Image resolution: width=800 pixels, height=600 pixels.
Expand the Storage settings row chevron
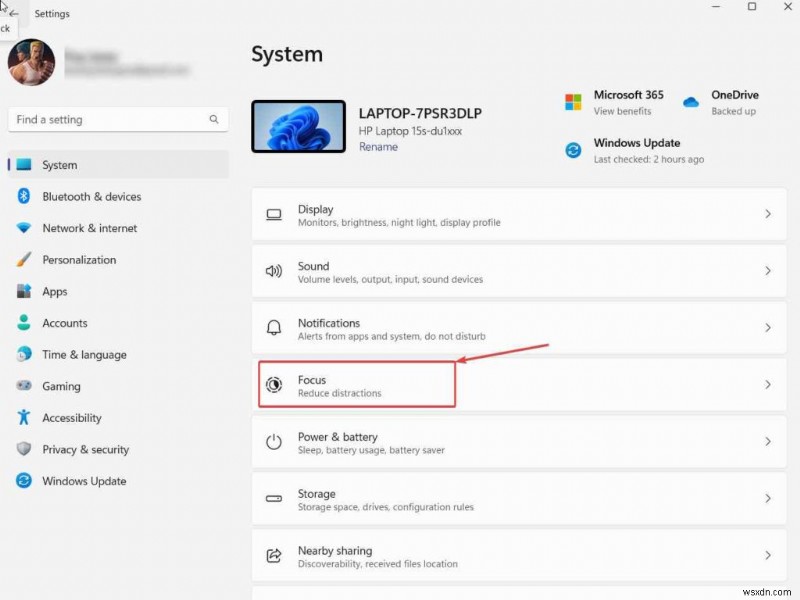pyautogui.click(x=768, y=499)
